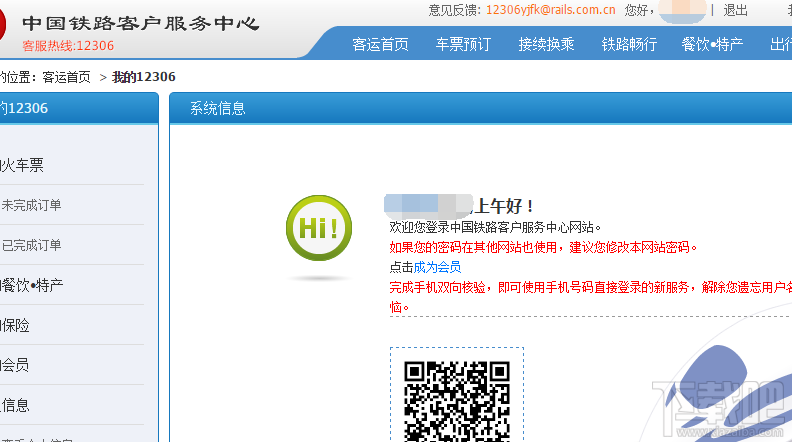Expand the 会员 sidebar section
Screen dimensions: 792x442
pos(15,365)
